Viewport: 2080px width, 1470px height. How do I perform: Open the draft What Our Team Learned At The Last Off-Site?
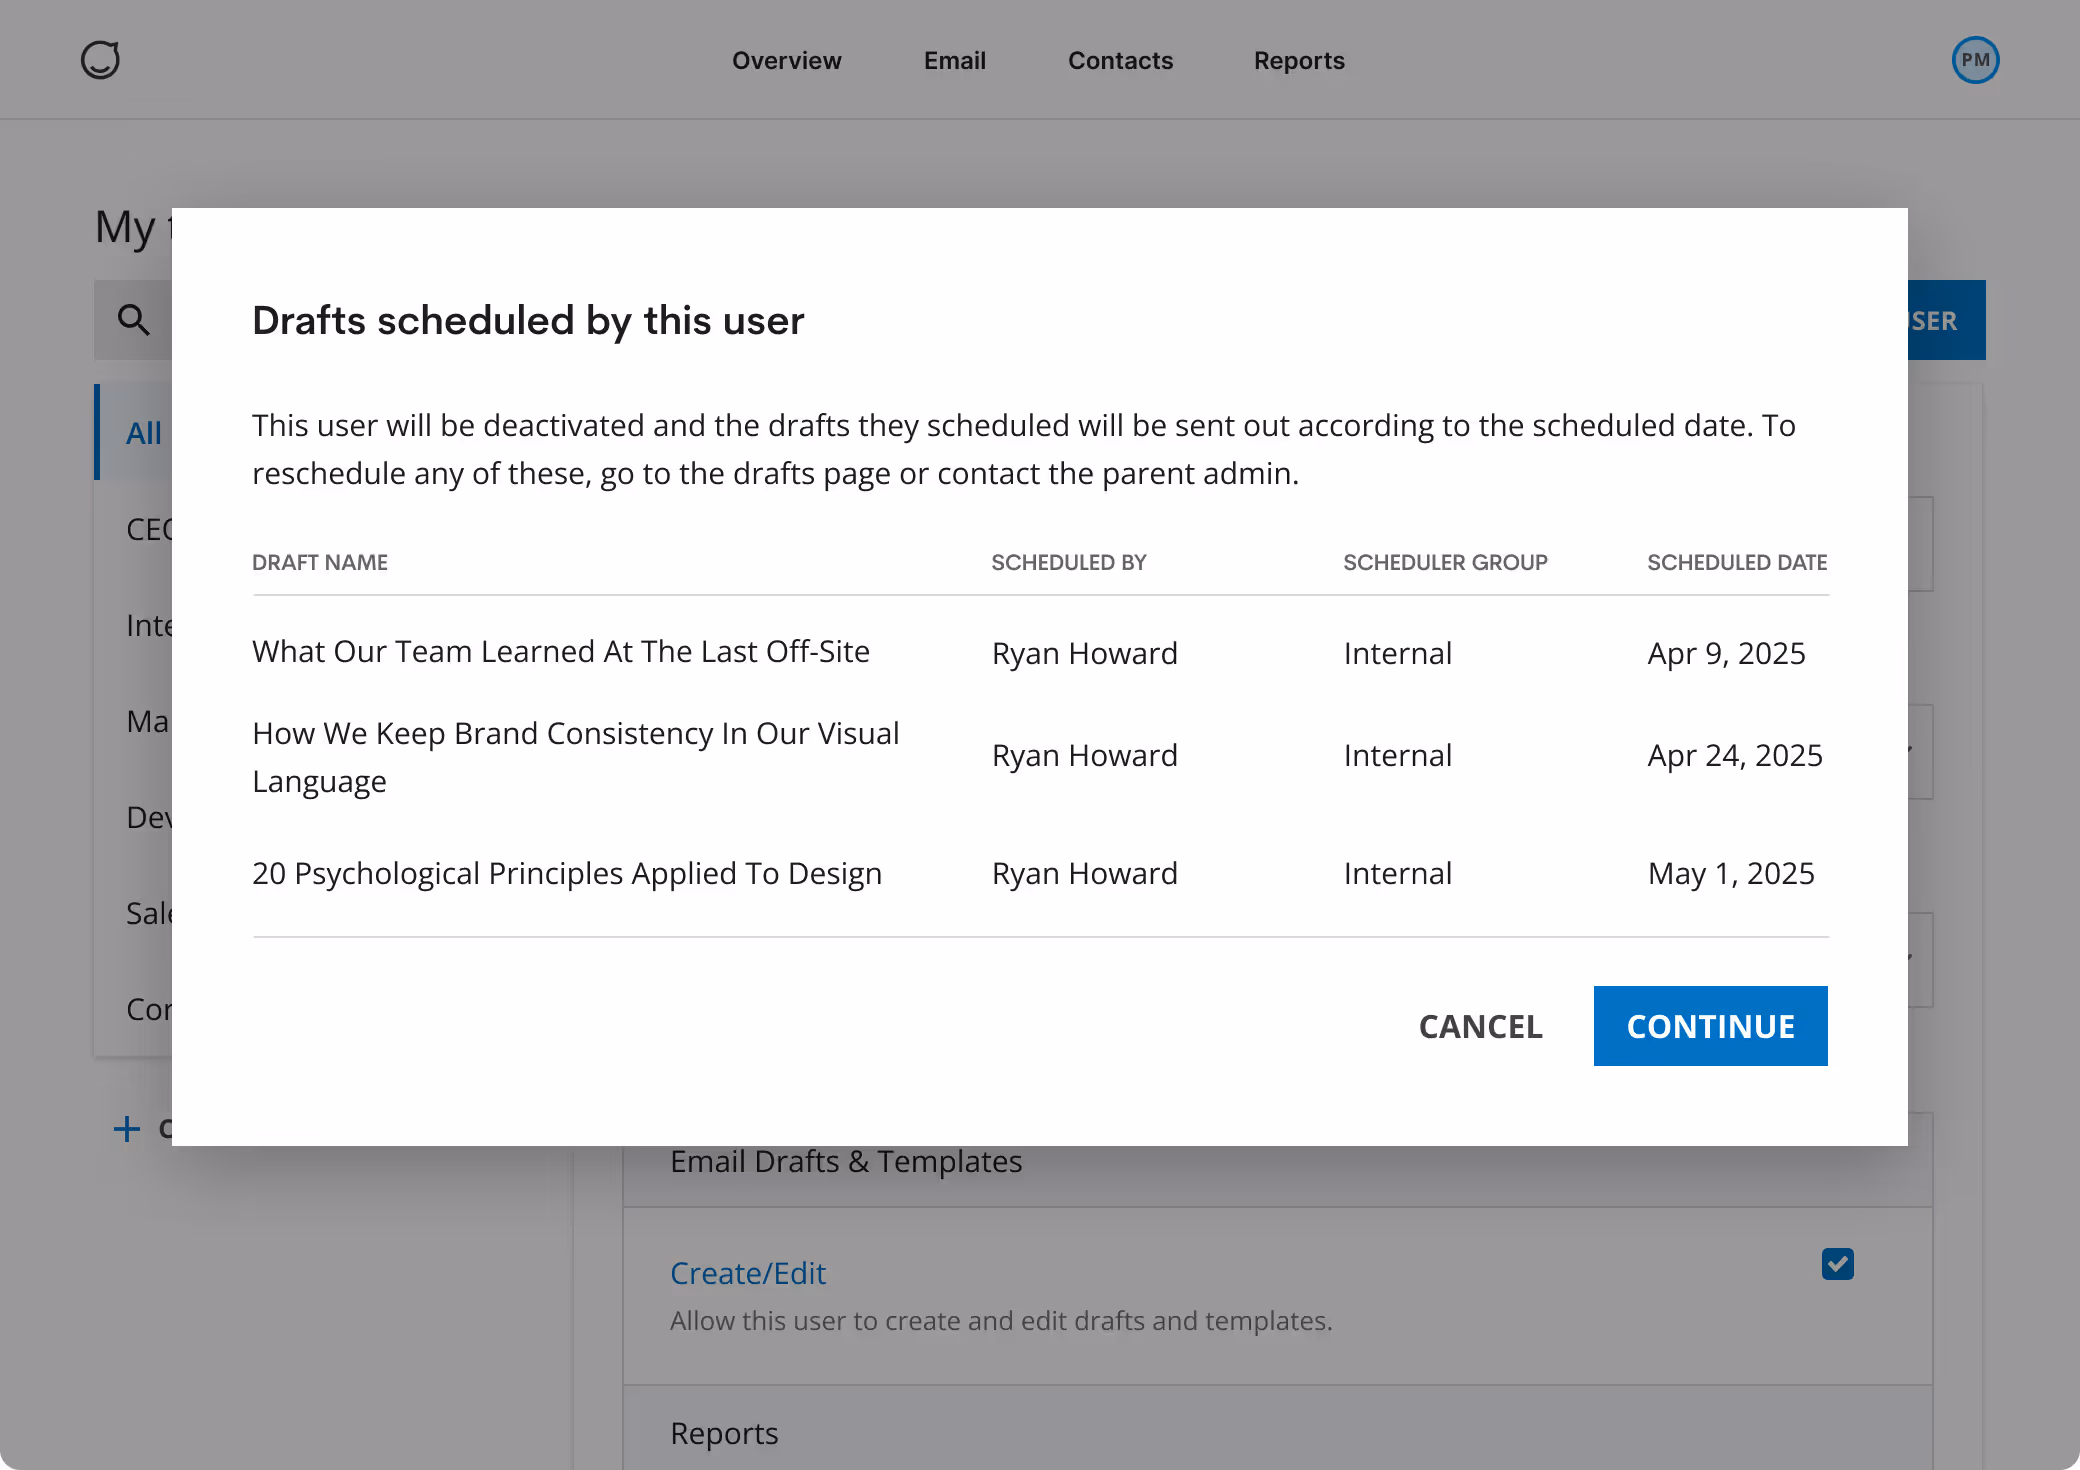[x=560, y=651]
